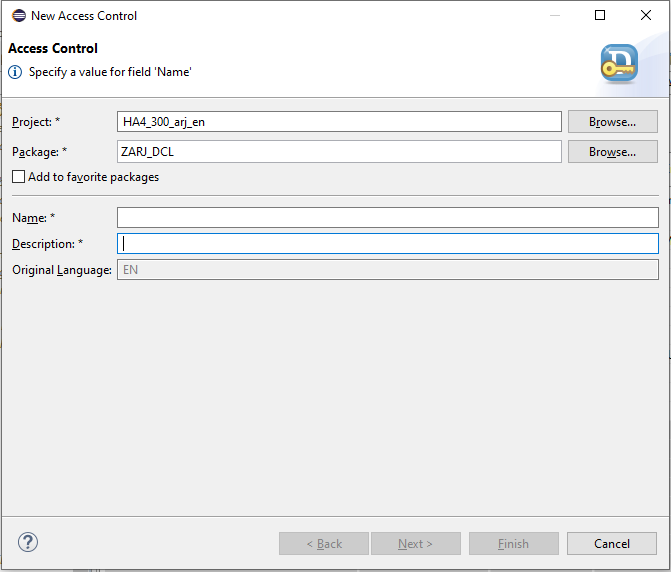Image resolution: width=671 pixels, height=572 pixels.
Task: Maximize the New Access Control window
Action: [x=600, y=15]
